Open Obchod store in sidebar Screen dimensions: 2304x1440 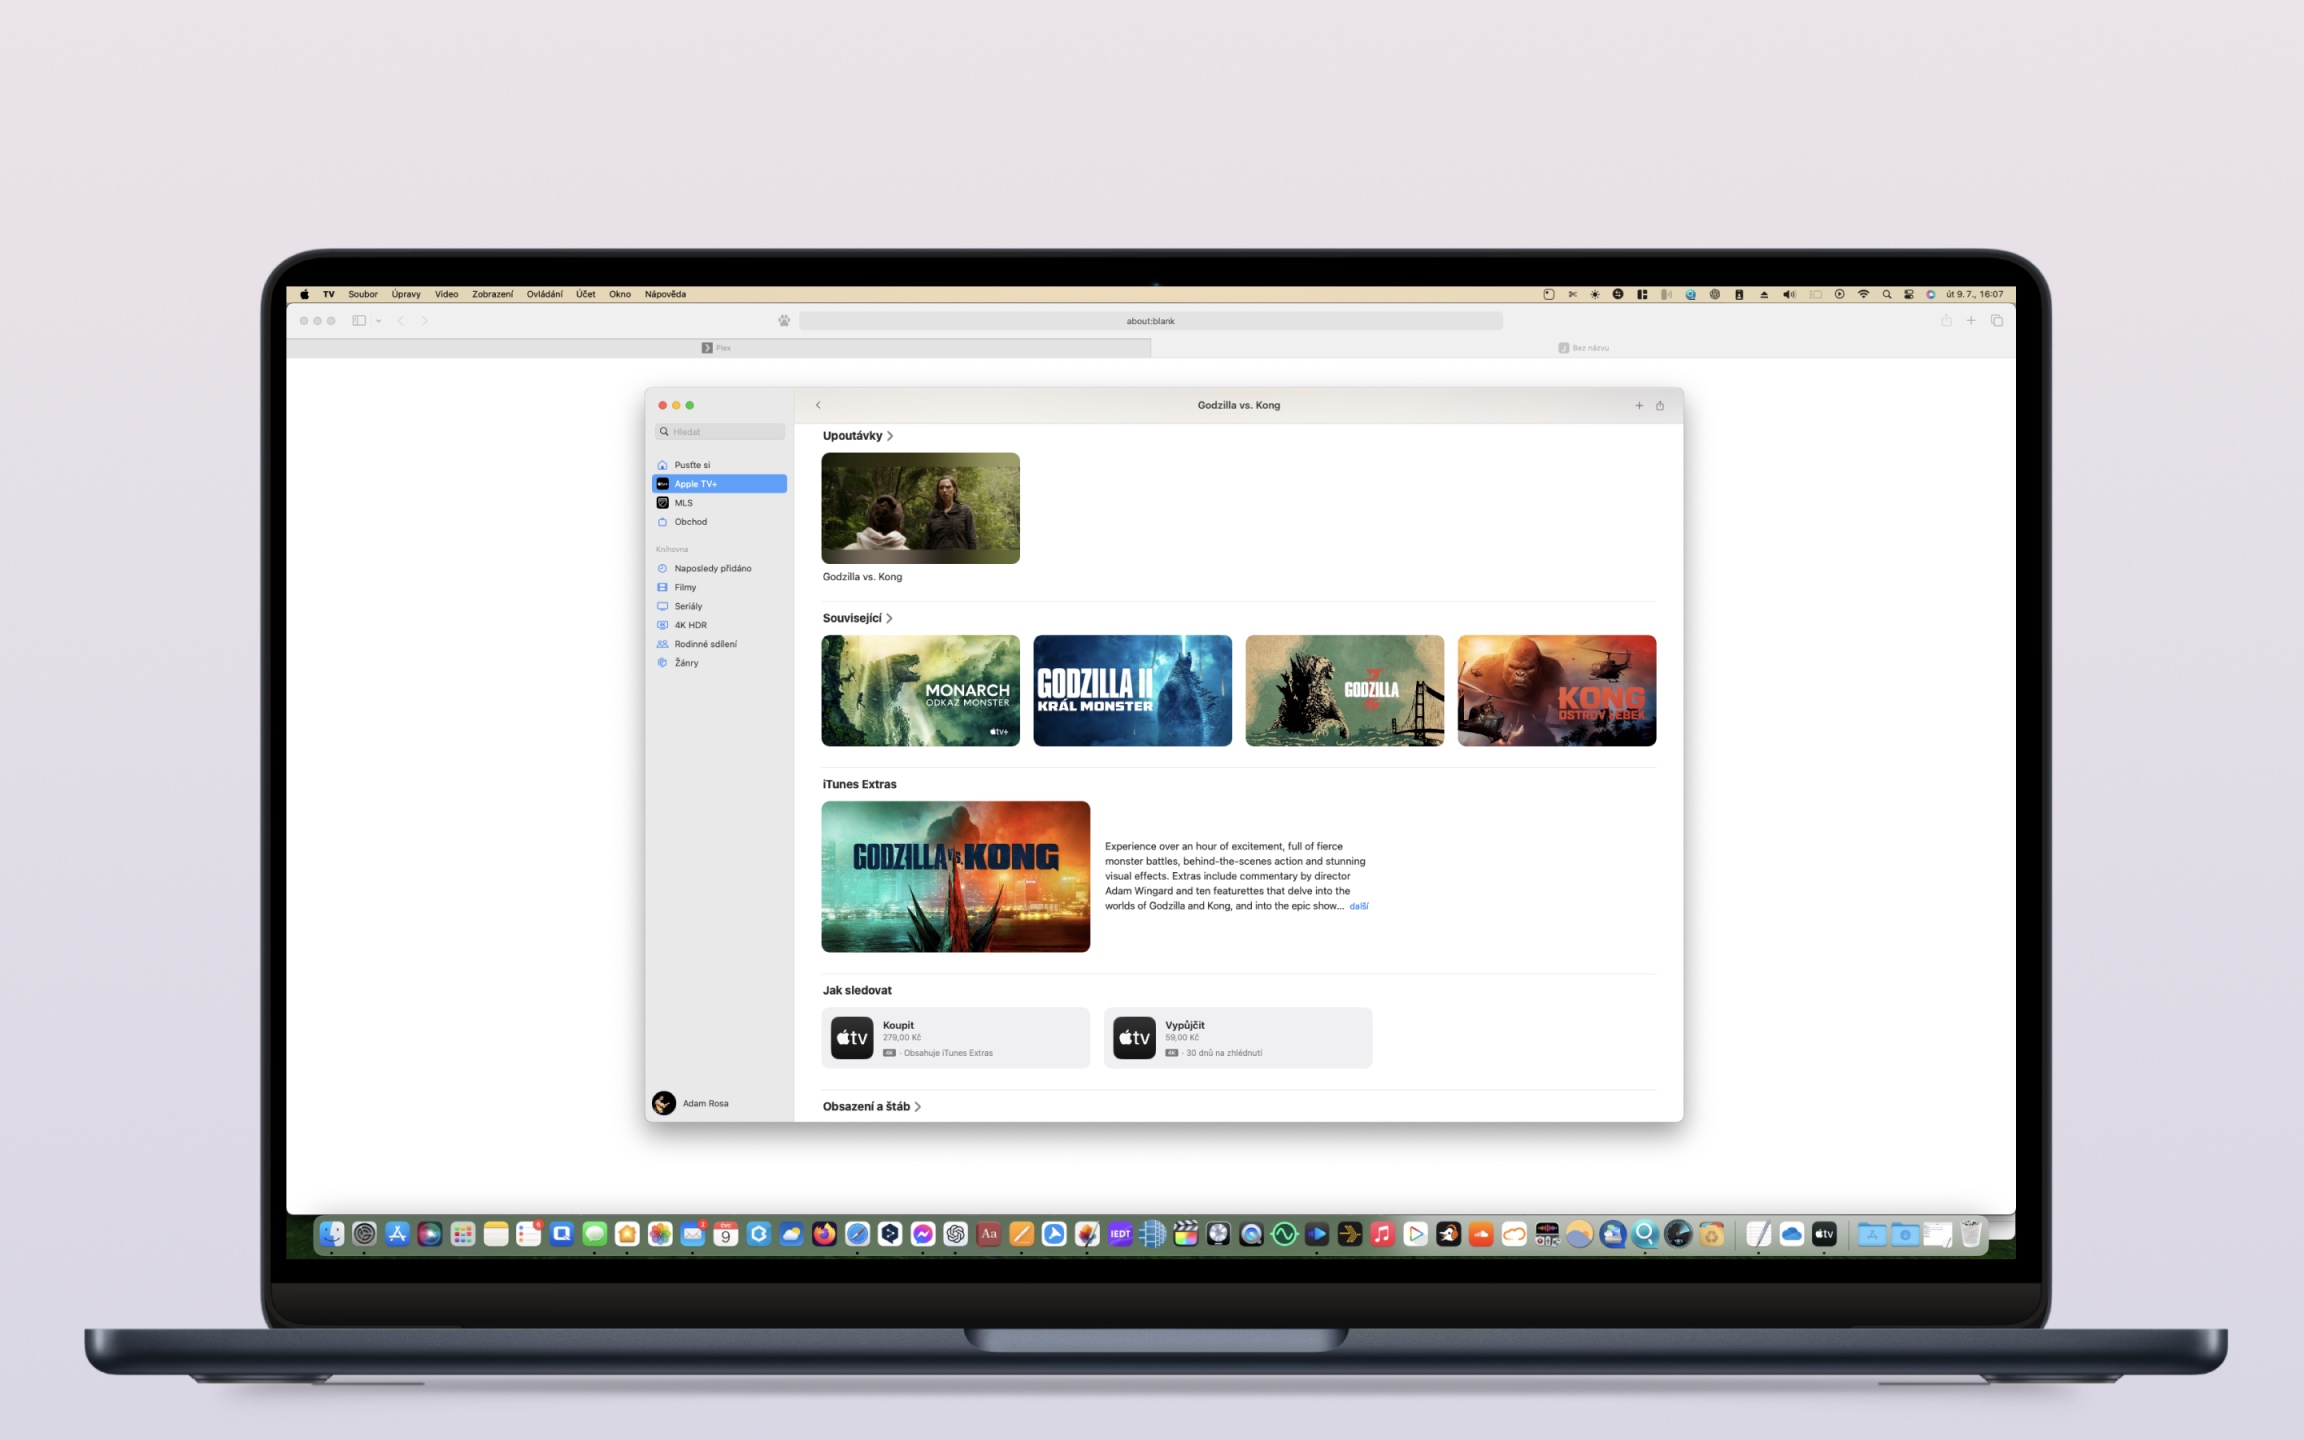click(690, 522)
